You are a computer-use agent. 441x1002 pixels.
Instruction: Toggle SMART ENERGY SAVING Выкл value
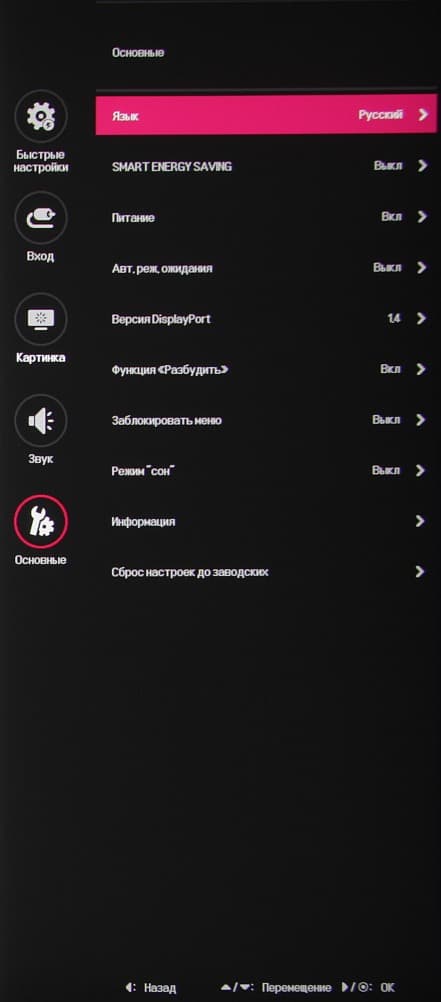388,166
